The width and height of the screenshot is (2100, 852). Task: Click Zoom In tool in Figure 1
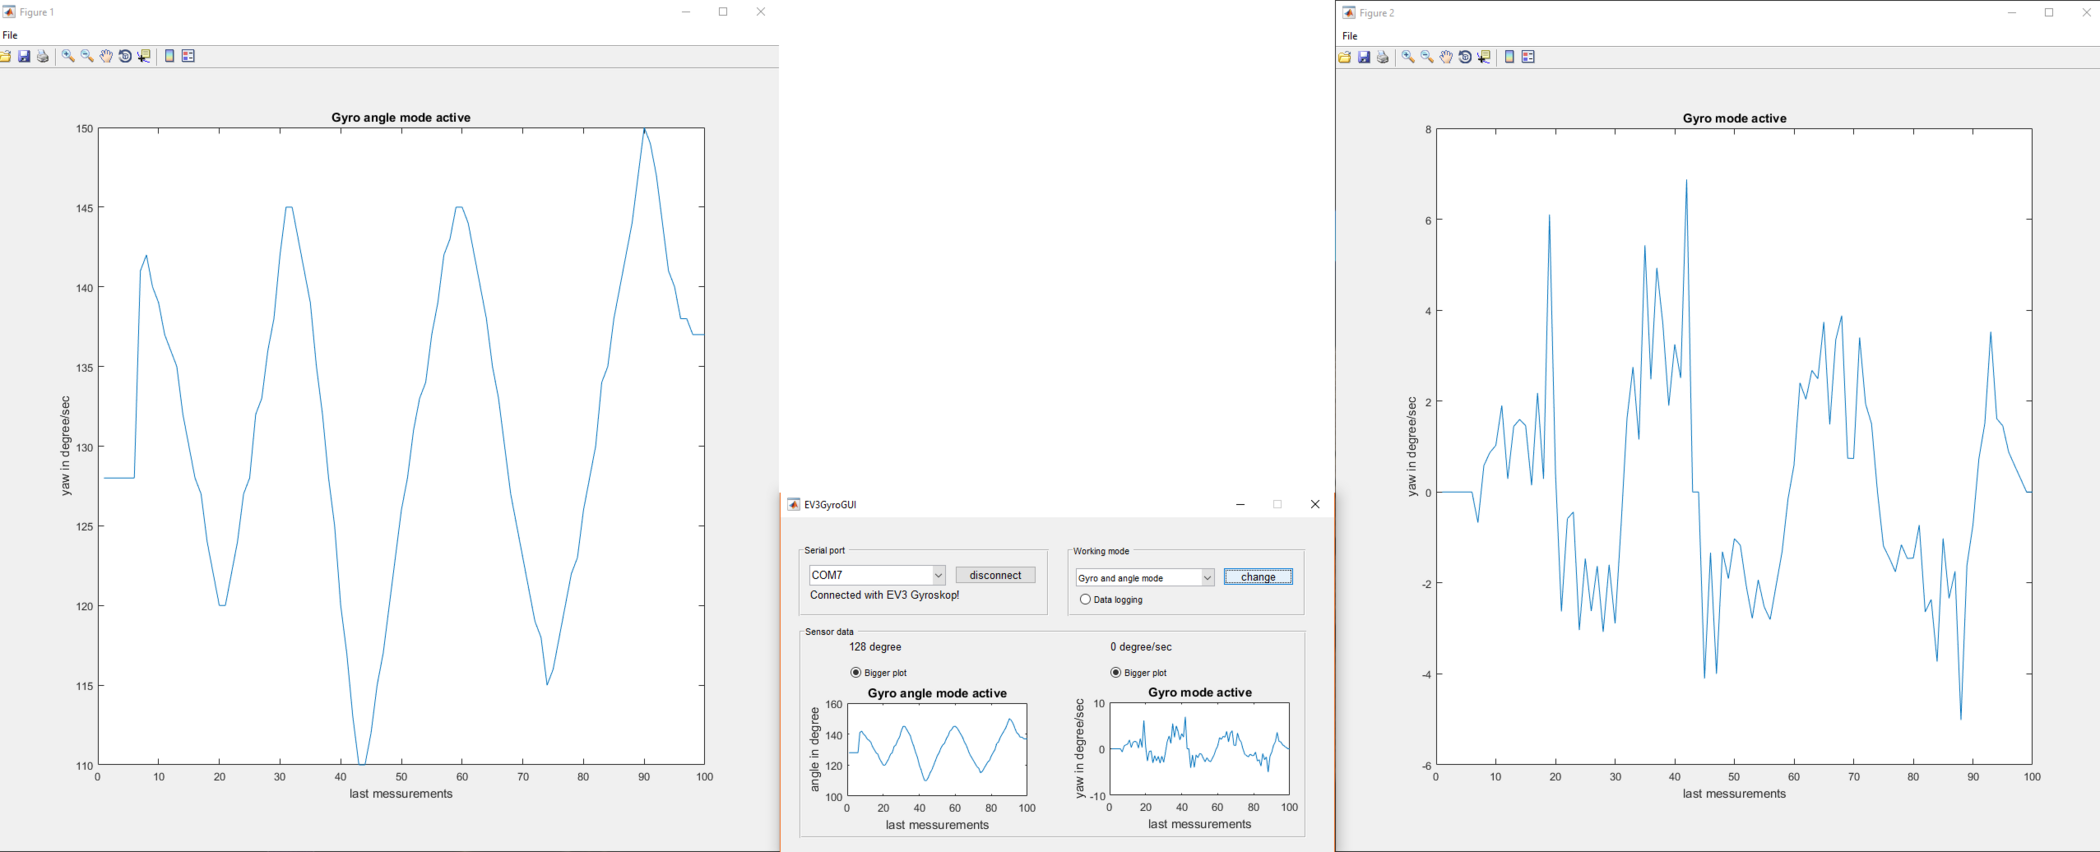pyautogui.click(x=68, y=56)
